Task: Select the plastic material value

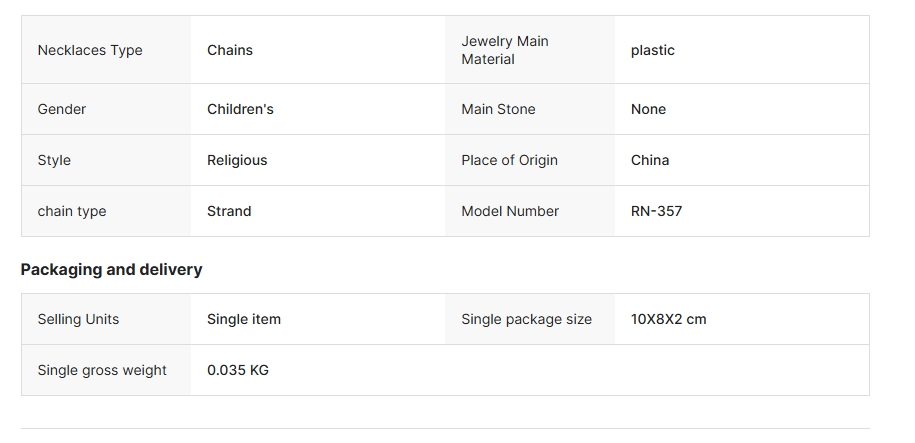Action: coord(653,50)
